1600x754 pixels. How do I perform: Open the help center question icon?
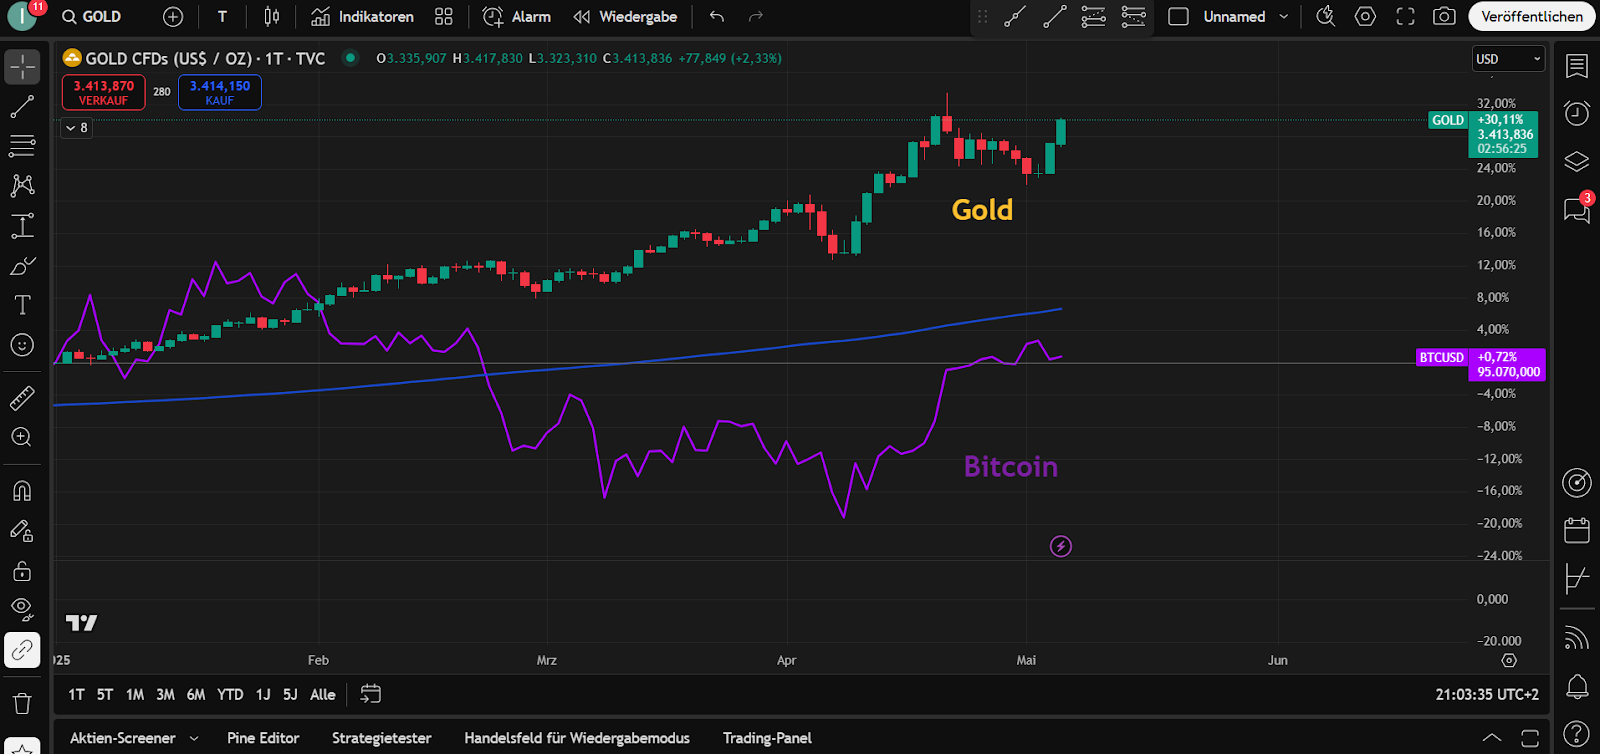(1577, 734)
